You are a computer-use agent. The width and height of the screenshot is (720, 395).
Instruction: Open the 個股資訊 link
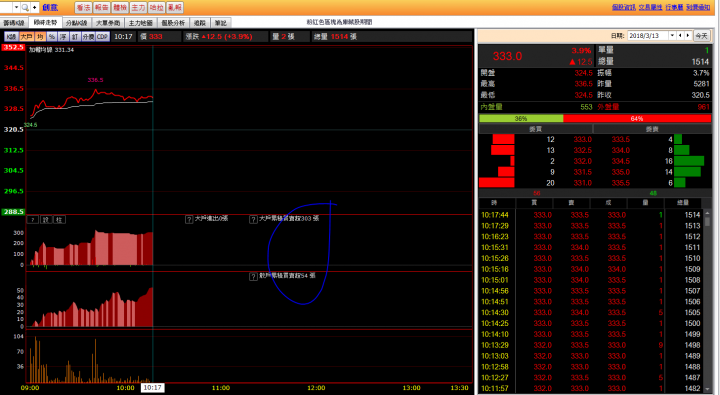[624, 7]
